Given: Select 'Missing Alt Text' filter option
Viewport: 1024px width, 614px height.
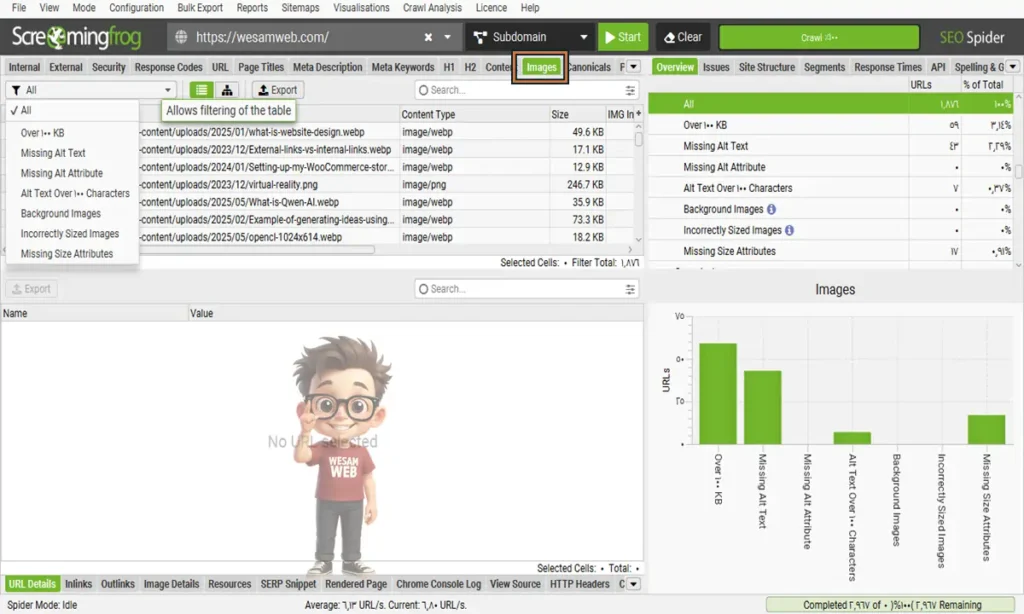Looking at the screenshot, I should [53, 153].
